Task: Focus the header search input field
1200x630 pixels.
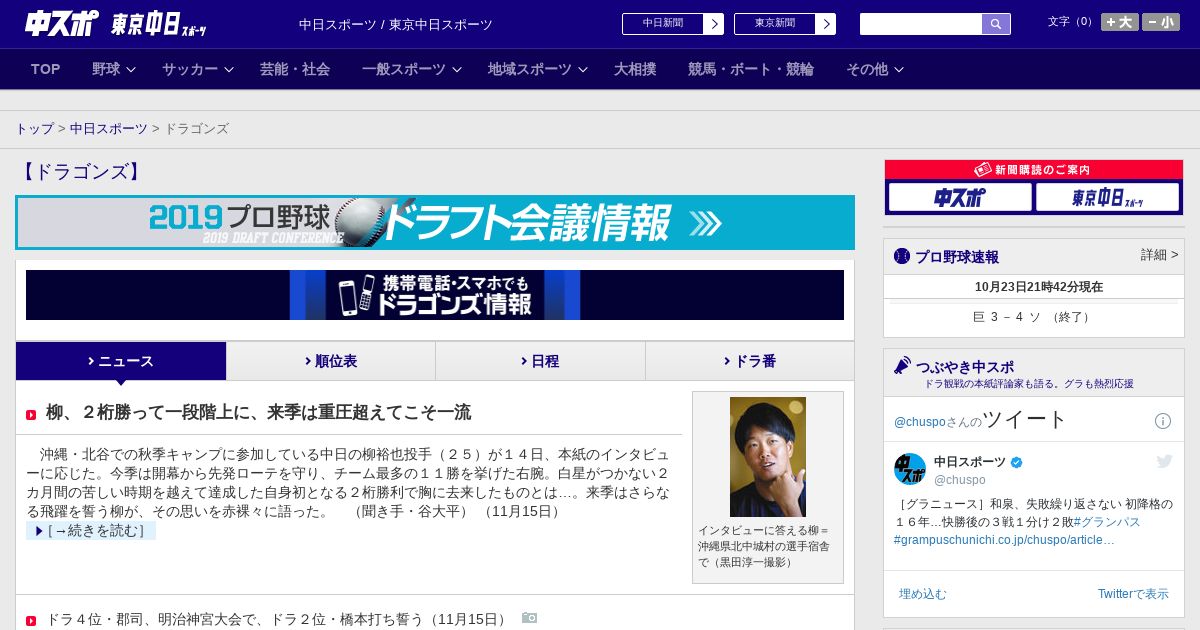Action: (x=921, y=24)
